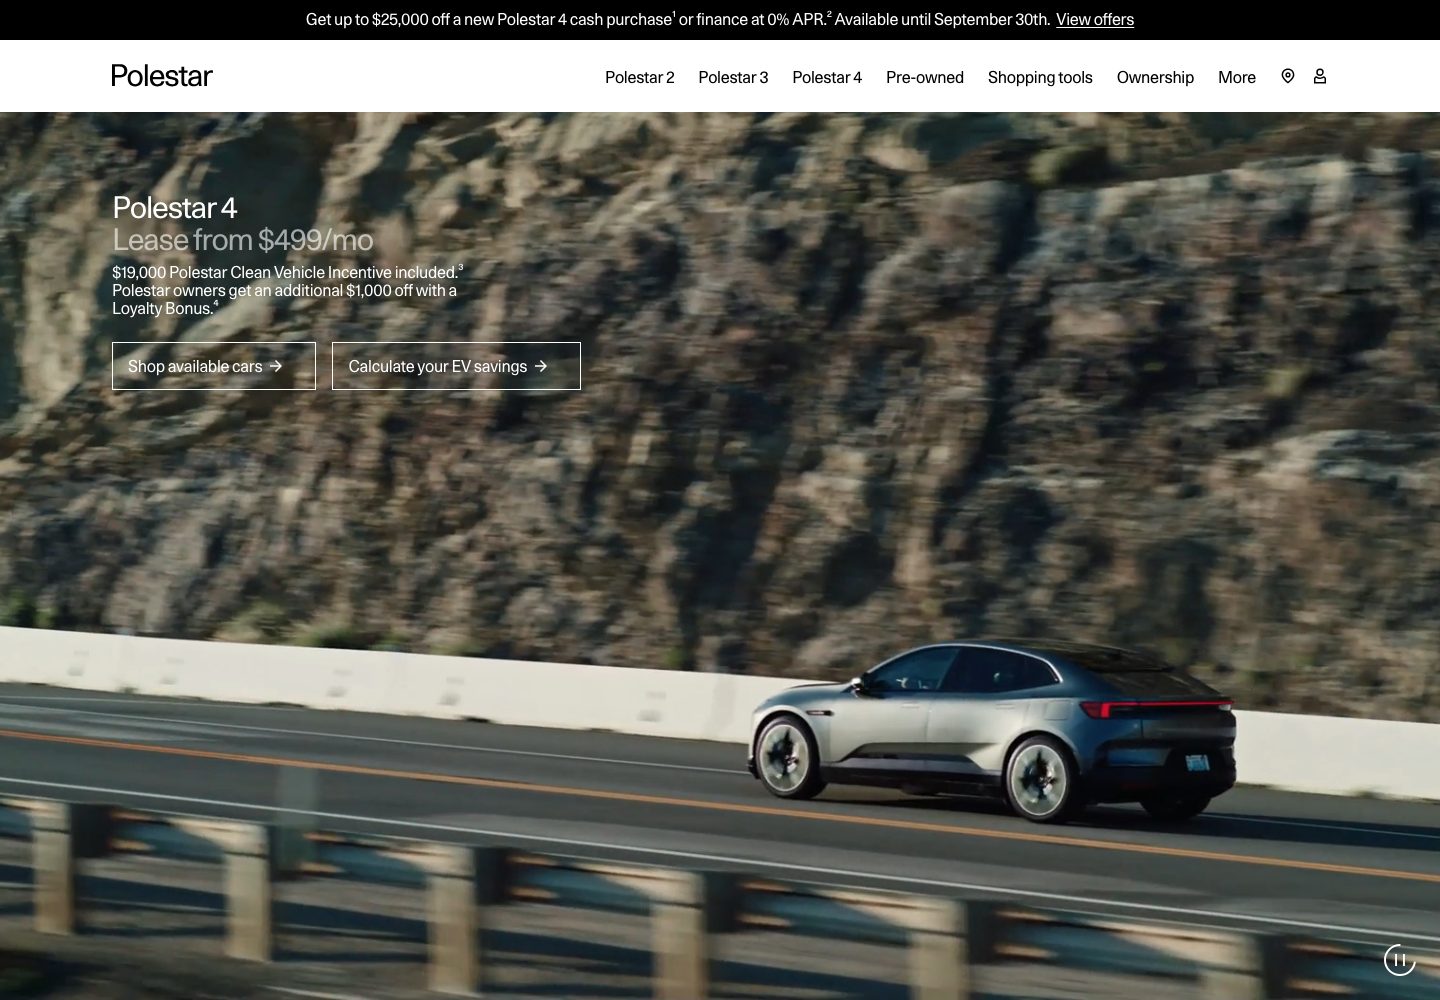Open the Shopping tools menu

coord(1040,77)
